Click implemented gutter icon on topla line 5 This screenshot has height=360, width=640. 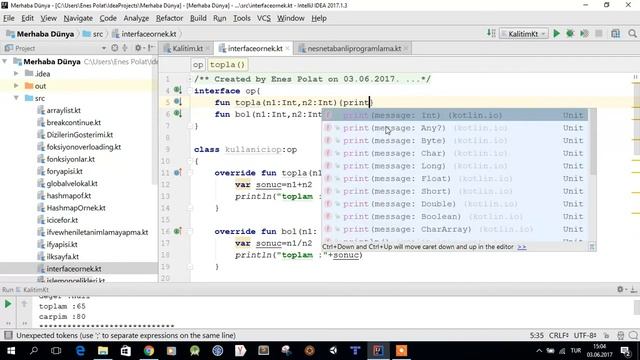pos(178,102)
